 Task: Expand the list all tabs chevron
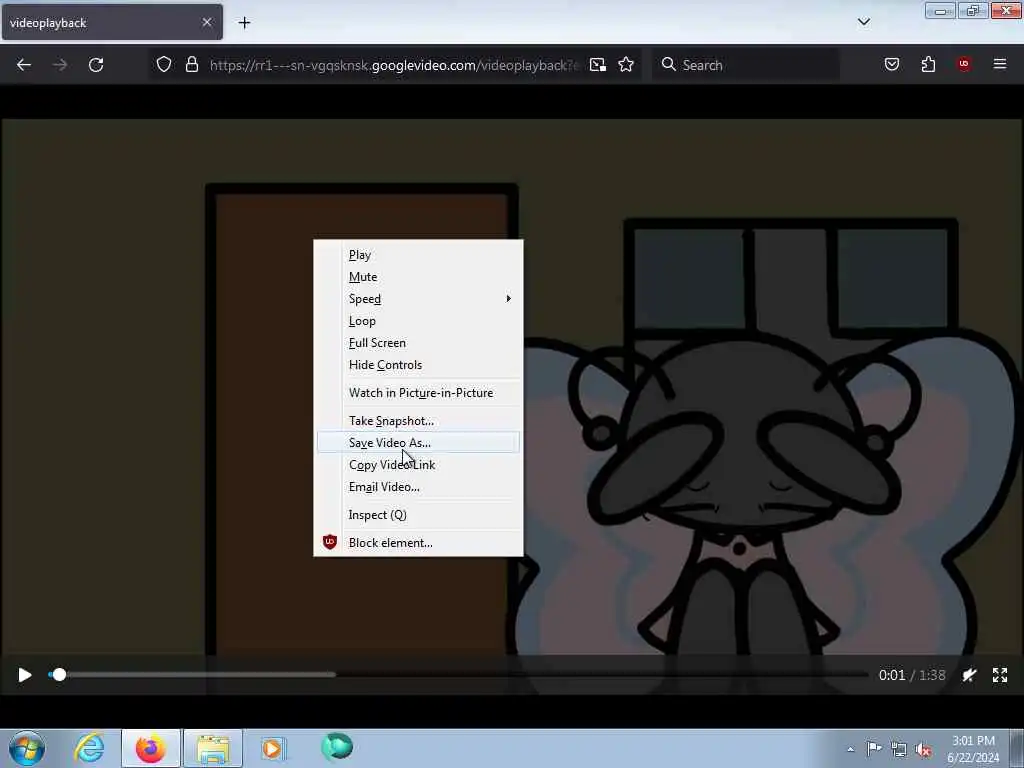click(x=864, y=22)
